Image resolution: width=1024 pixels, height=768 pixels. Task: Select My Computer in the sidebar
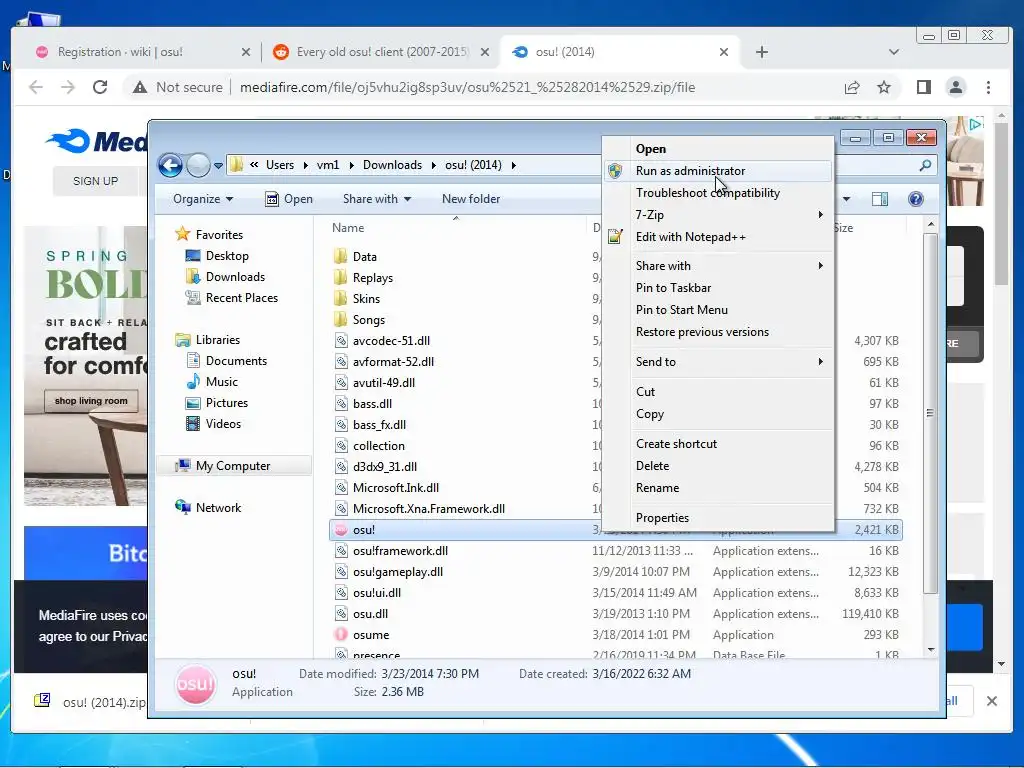click(232, 466)
